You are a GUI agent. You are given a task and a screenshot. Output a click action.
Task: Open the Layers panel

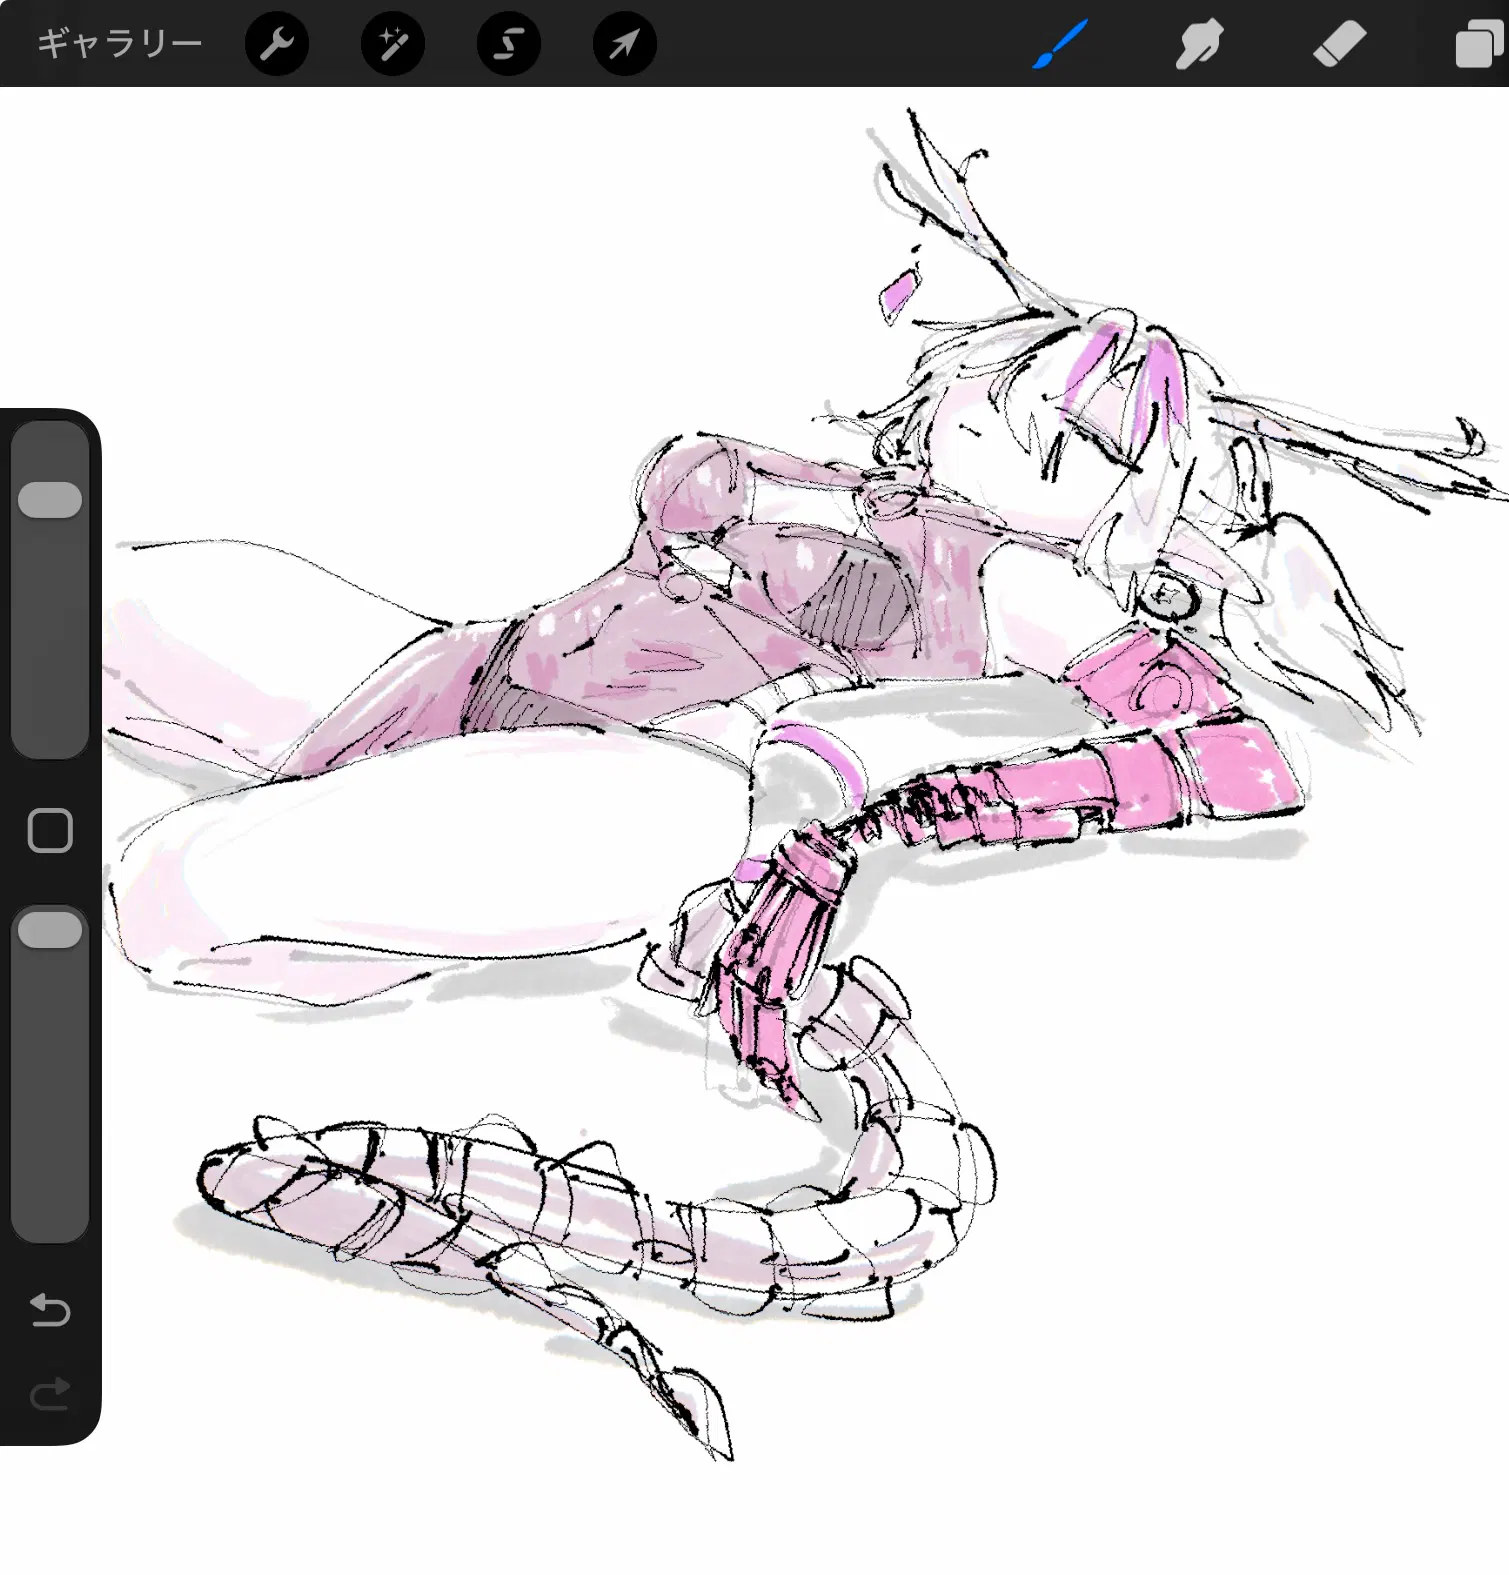click(x=1479, y=44)
